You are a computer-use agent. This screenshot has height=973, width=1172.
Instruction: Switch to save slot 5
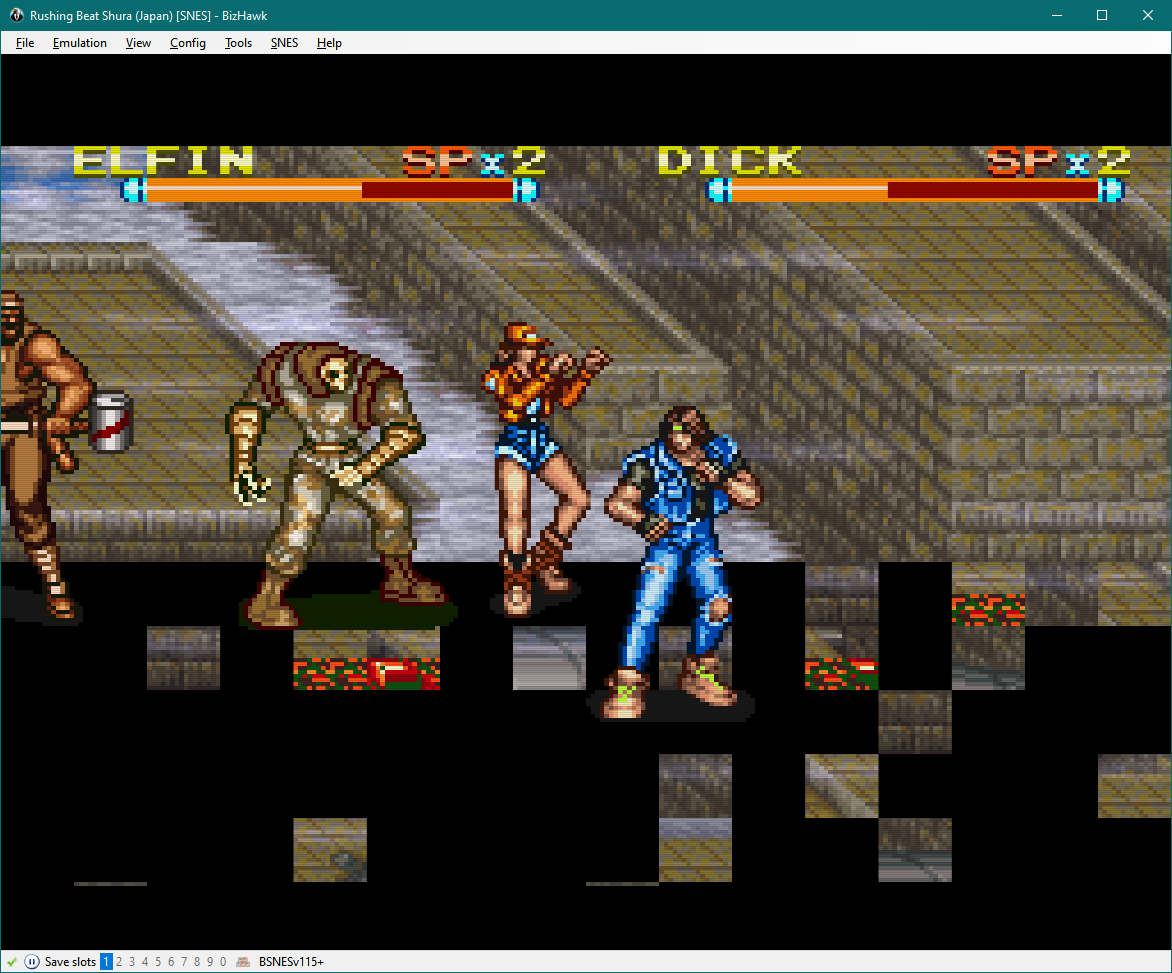[x=156, y=961]
